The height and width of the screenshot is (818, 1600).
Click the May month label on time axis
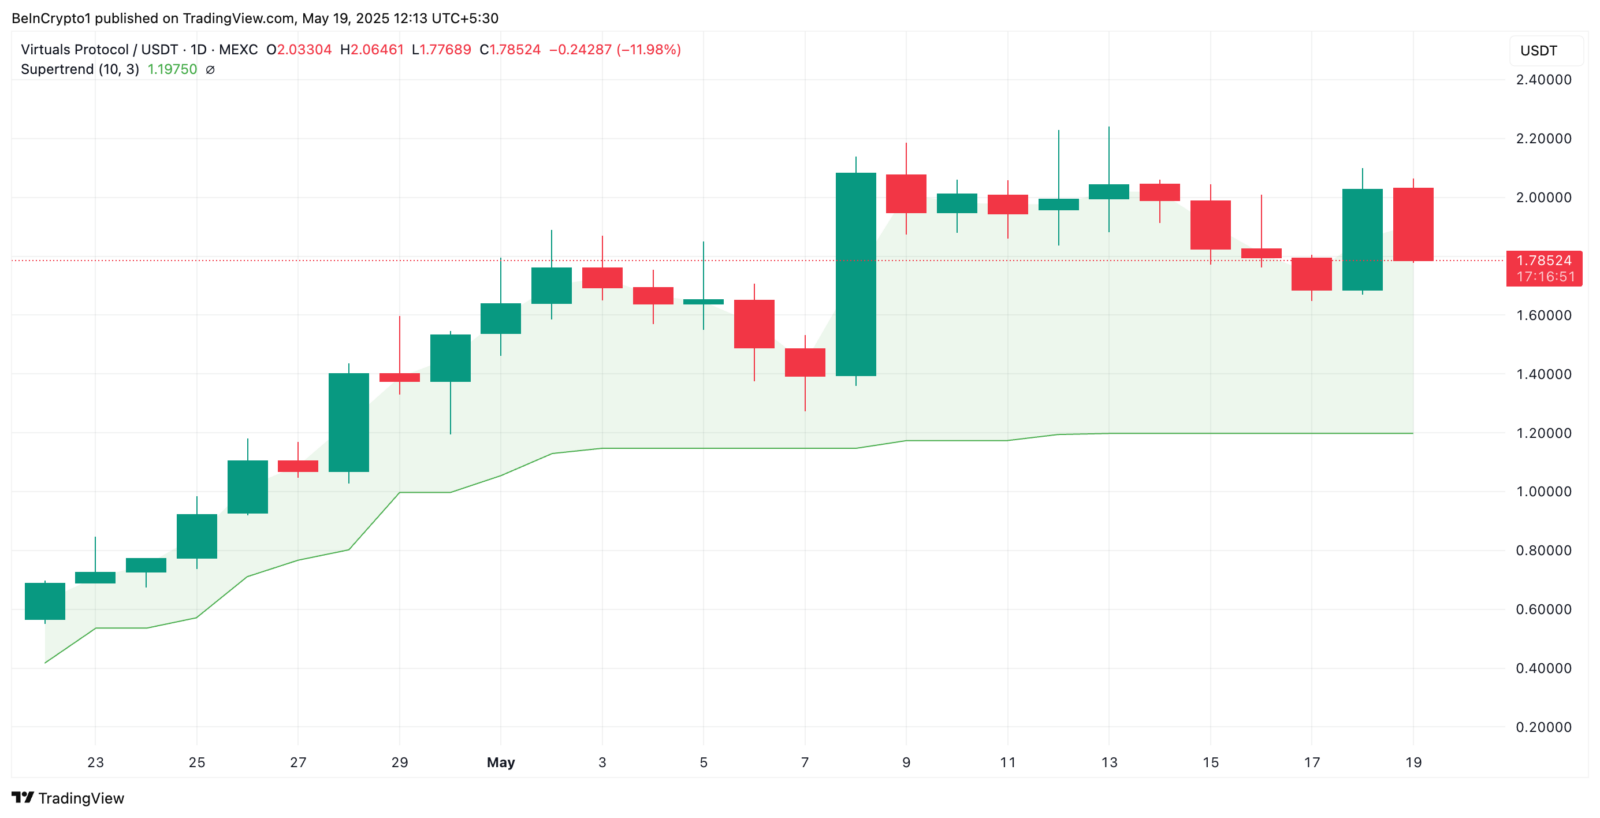(501, 762)
